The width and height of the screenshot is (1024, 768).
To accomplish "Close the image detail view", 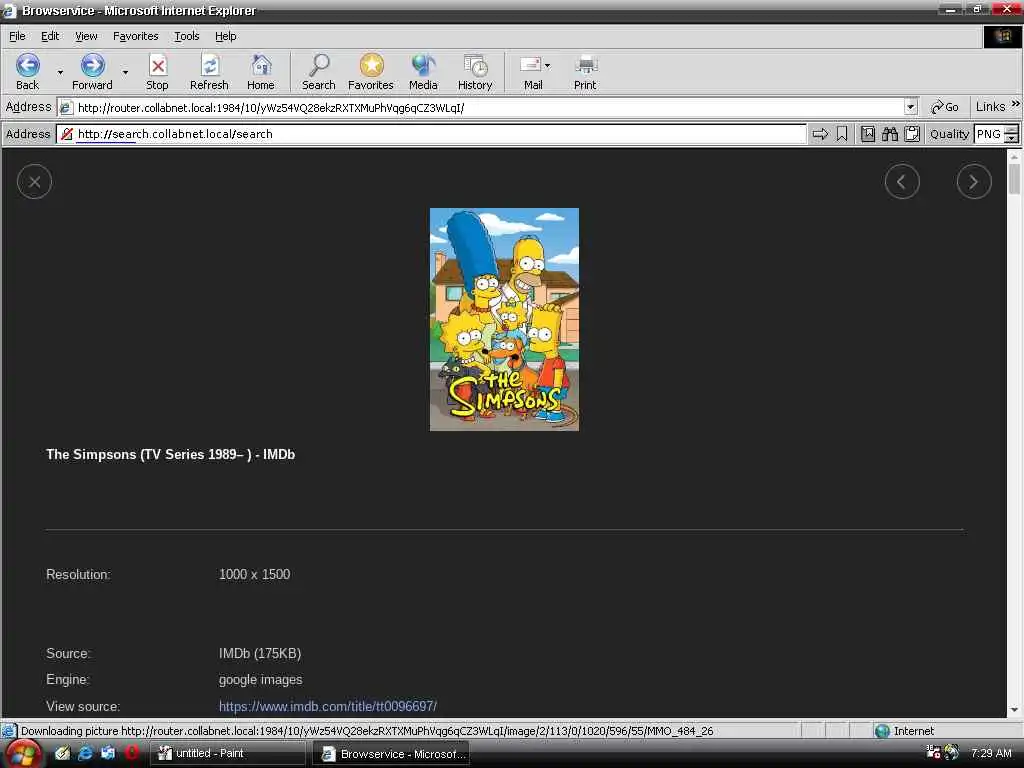I will point(35,182).
